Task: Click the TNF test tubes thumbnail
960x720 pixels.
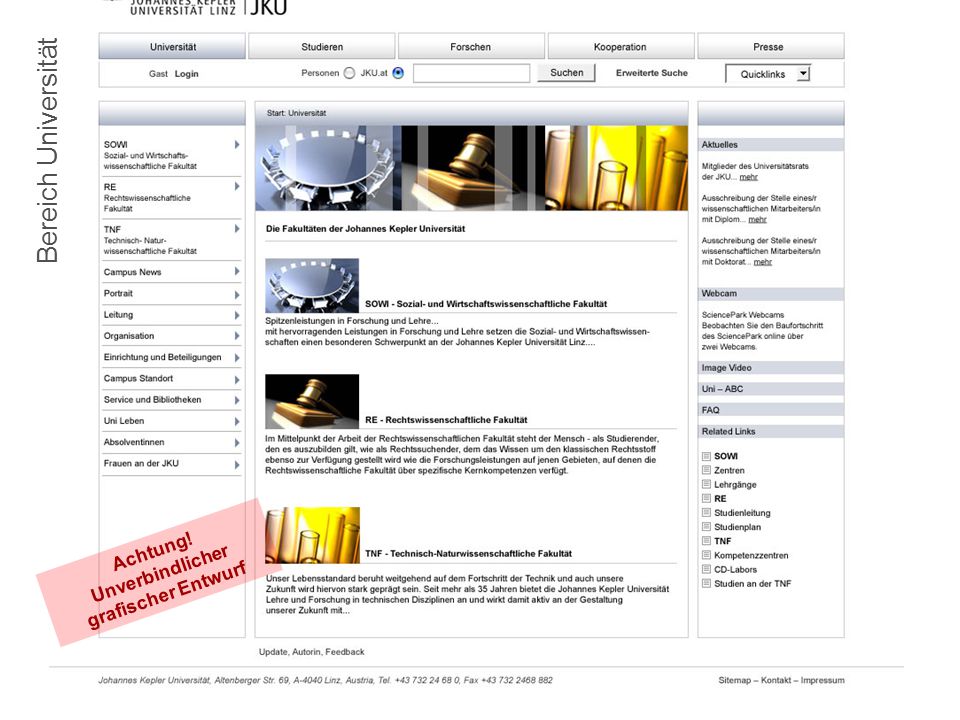Action: tap(312, 535)
